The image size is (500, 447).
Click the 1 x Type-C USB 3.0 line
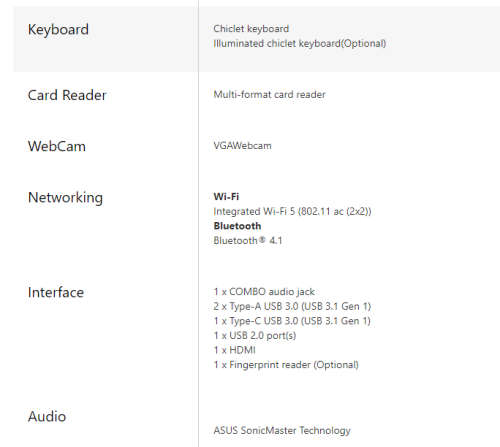(x=292, y=321)
